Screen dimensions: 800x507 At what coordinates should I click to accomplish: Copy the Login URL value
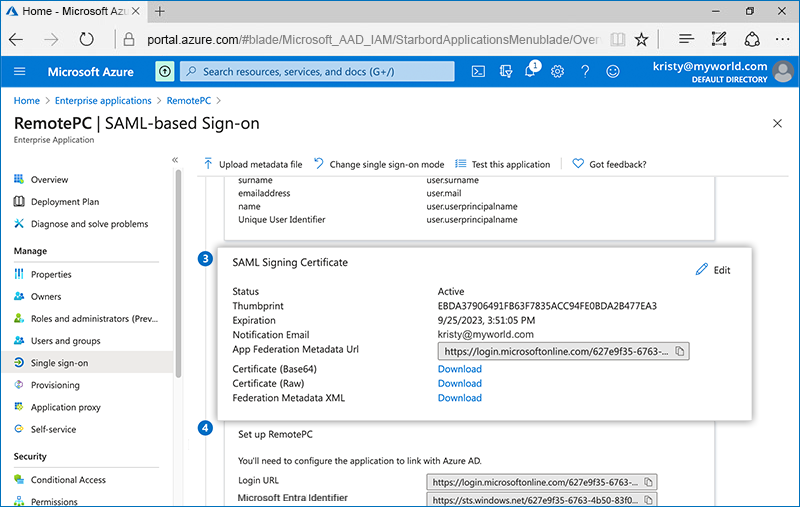(x=647, y=481)
